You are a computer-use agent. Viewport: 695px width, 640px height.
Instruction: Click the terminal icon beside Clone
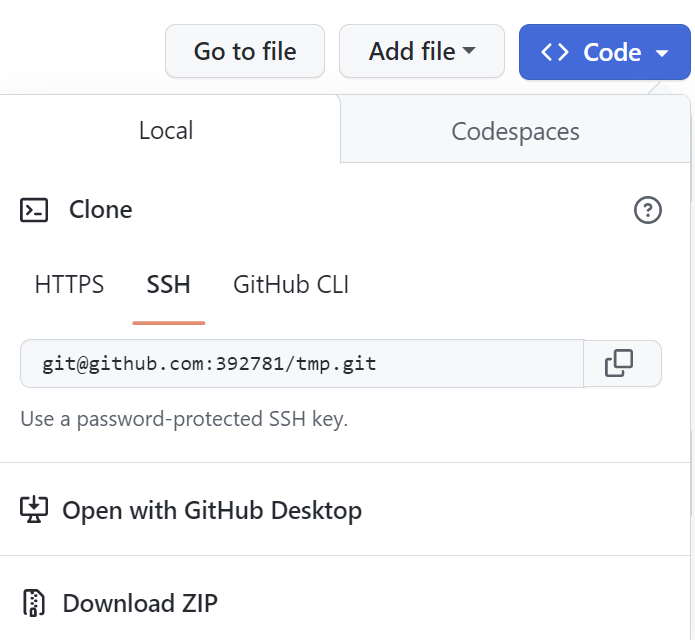click(x=34, y=210)
